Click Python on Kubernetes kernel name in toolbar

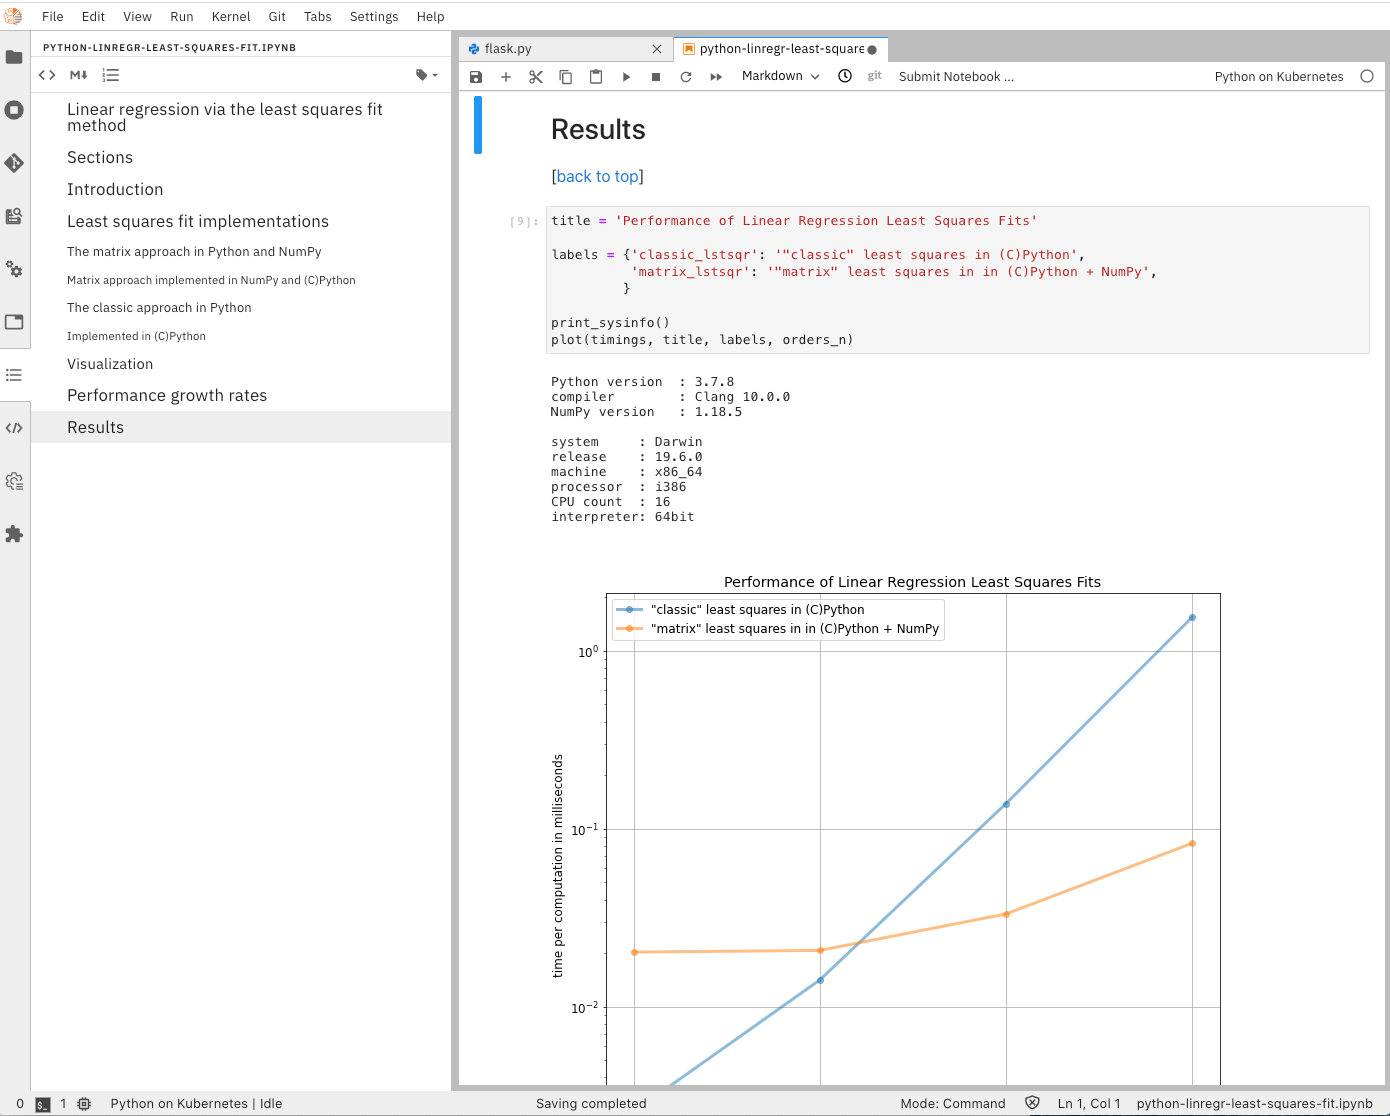[x=1279, y=76]
